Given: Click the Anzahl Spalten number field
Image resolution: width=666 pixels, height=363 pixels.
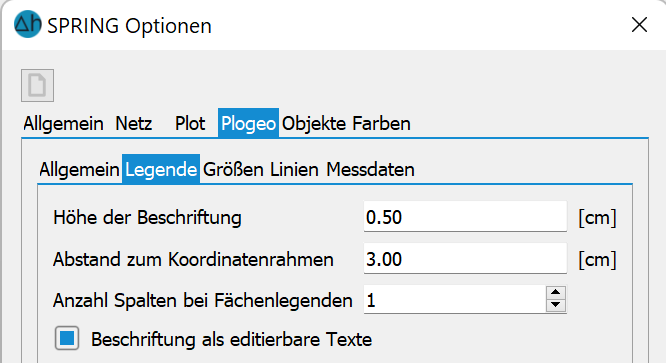Looking at the screenshot, I should pyautogui.click(x=455, y=300).
